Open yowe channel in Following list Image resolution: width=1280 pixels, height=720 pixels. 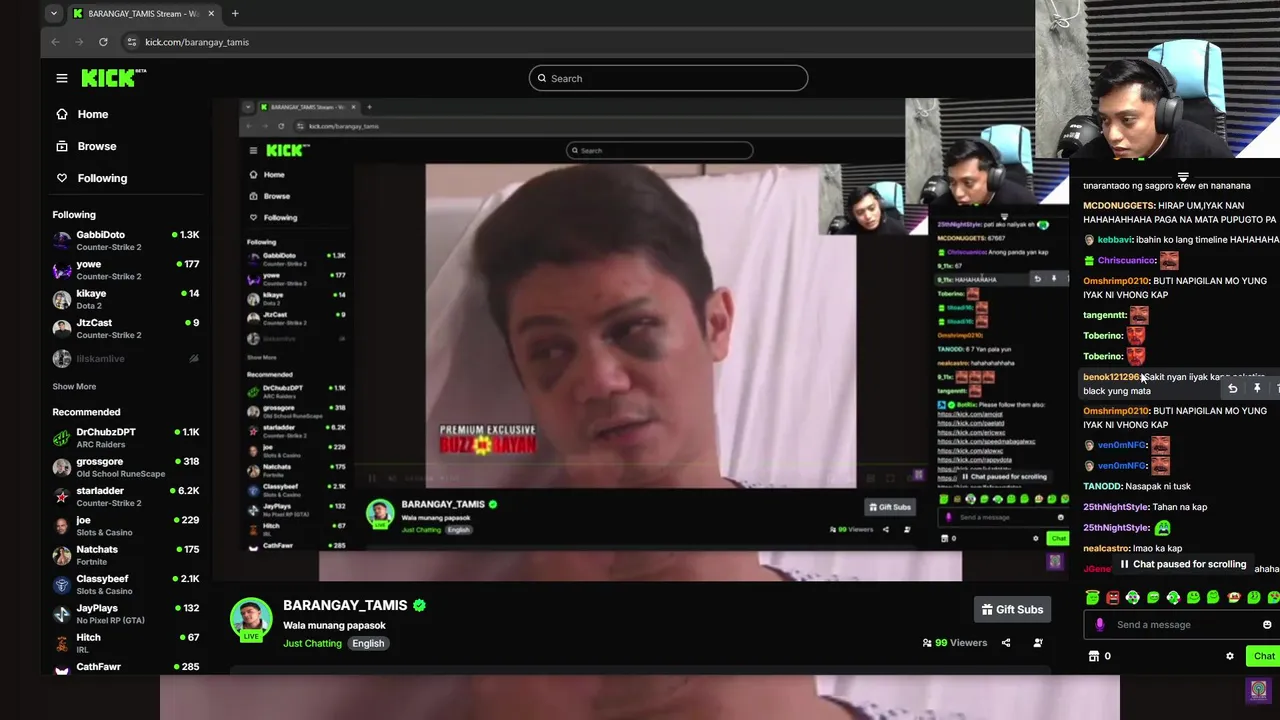[x=126, y=270]
